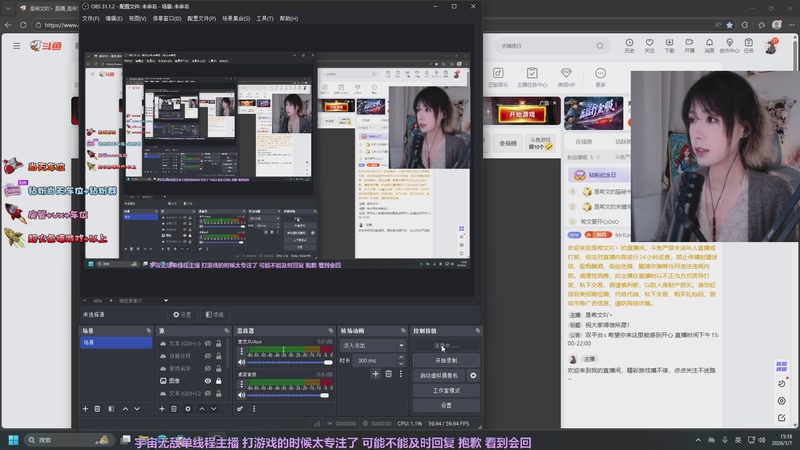800x450 pixels.
Task: Toggle lock on 文本 (GDI+) 2 source
Action: 219,394
